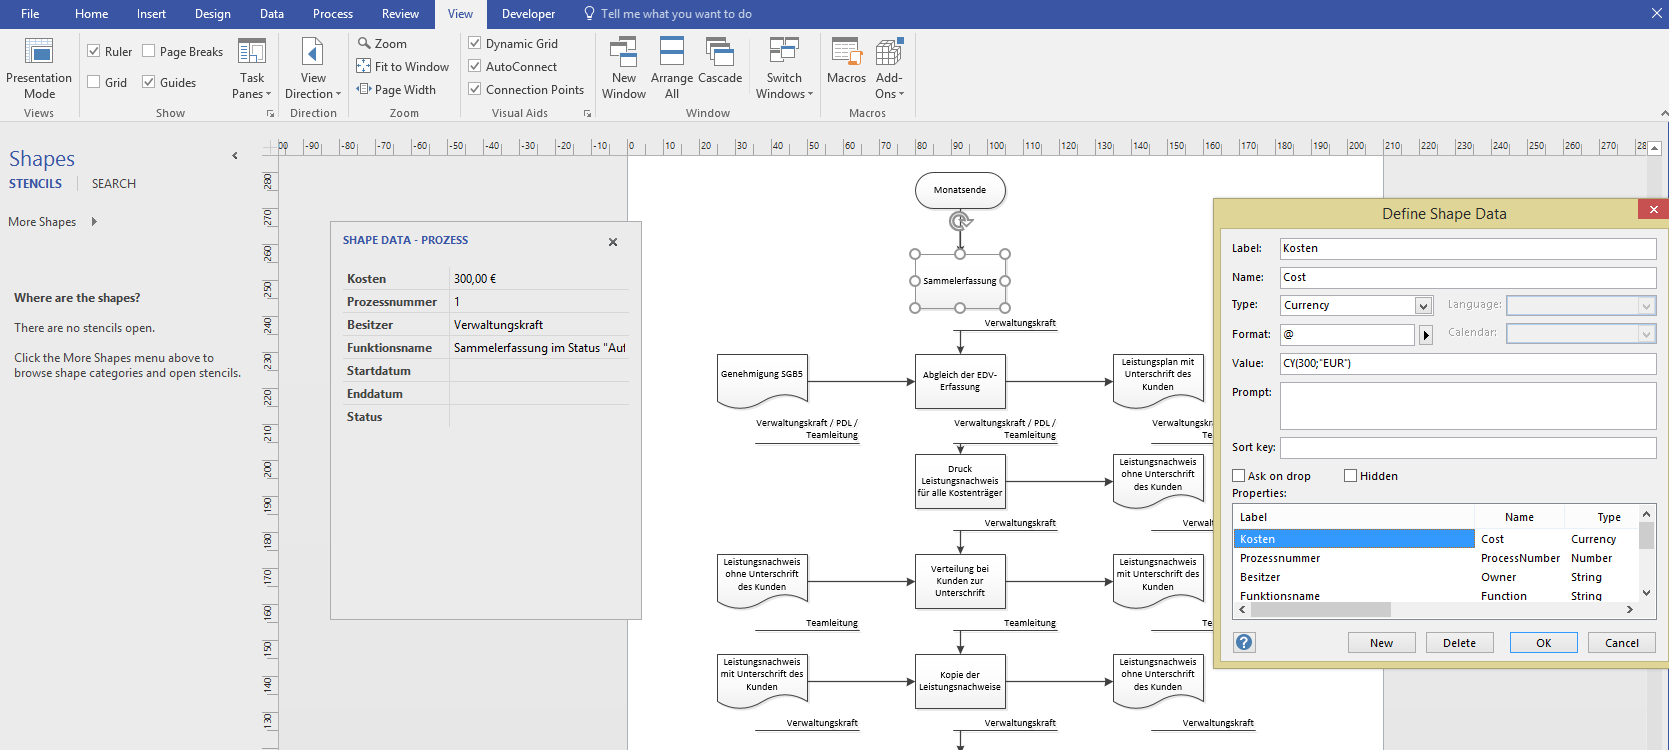Click the Arrange All icon
The width and height of the screenshot is (1669, 750).
pyautogui.click(x=672, y=52)
